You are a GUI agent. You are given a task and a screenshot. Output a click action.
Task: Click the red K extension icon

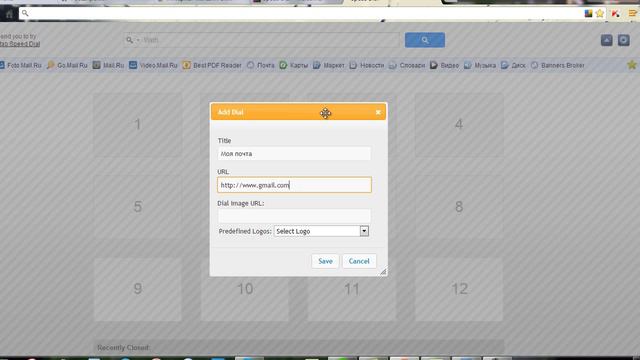615,14
